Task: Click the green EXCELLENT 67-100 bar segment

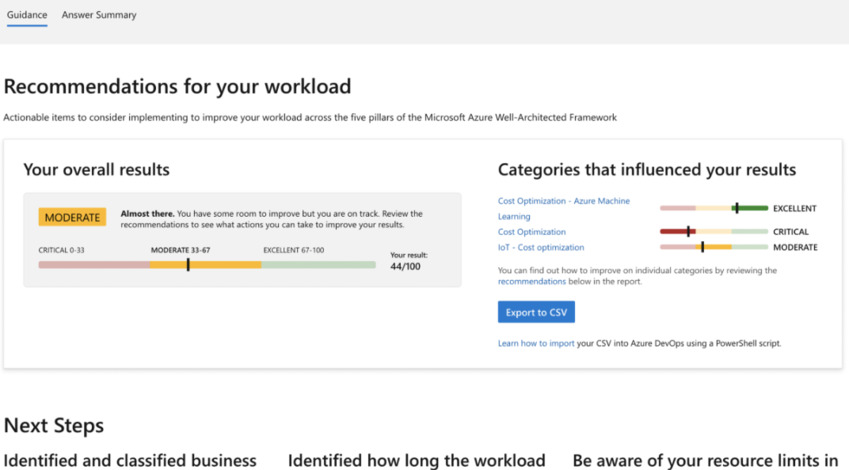Action: click(x=318, y=265)
